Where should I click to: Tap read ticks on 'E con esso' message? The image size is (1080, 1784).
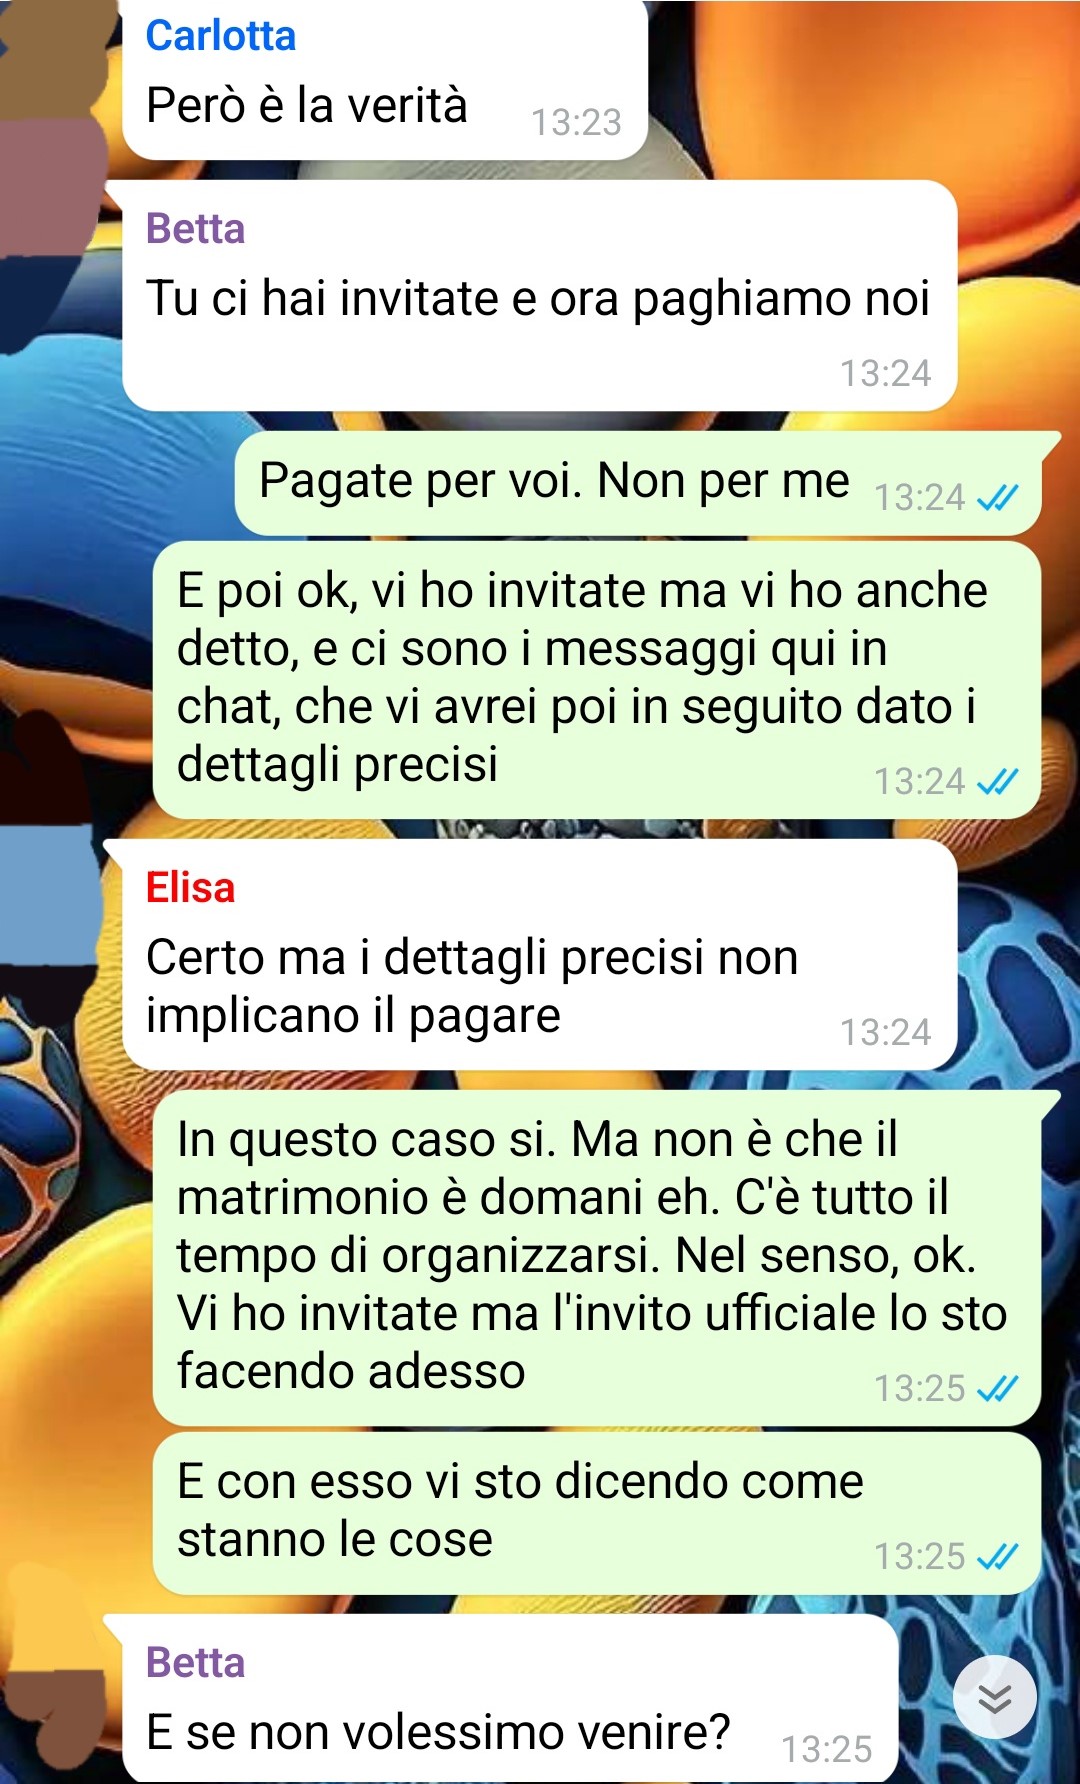(997, 1556)
